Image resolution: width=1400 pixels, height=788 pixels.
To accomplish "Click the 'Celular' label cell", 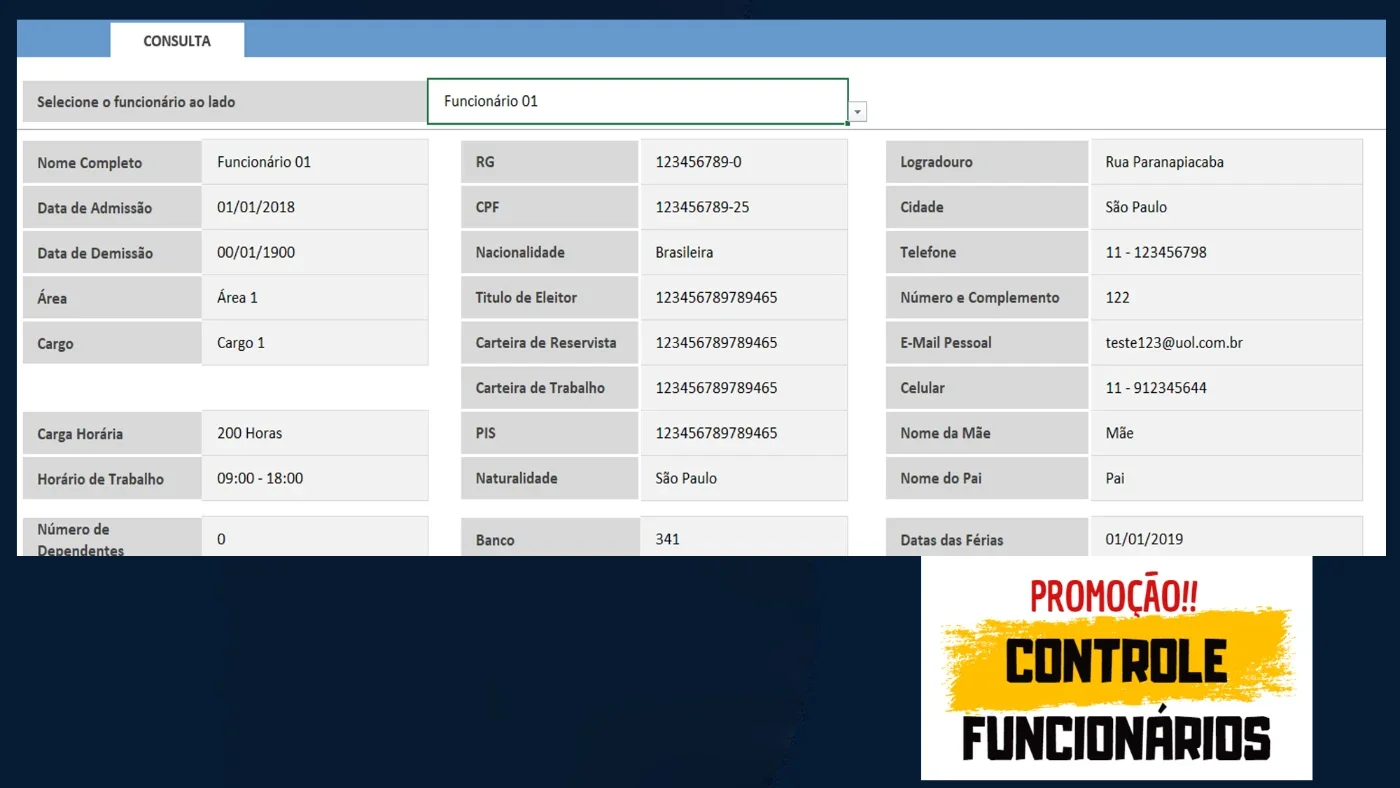I will tap(987, 387).
